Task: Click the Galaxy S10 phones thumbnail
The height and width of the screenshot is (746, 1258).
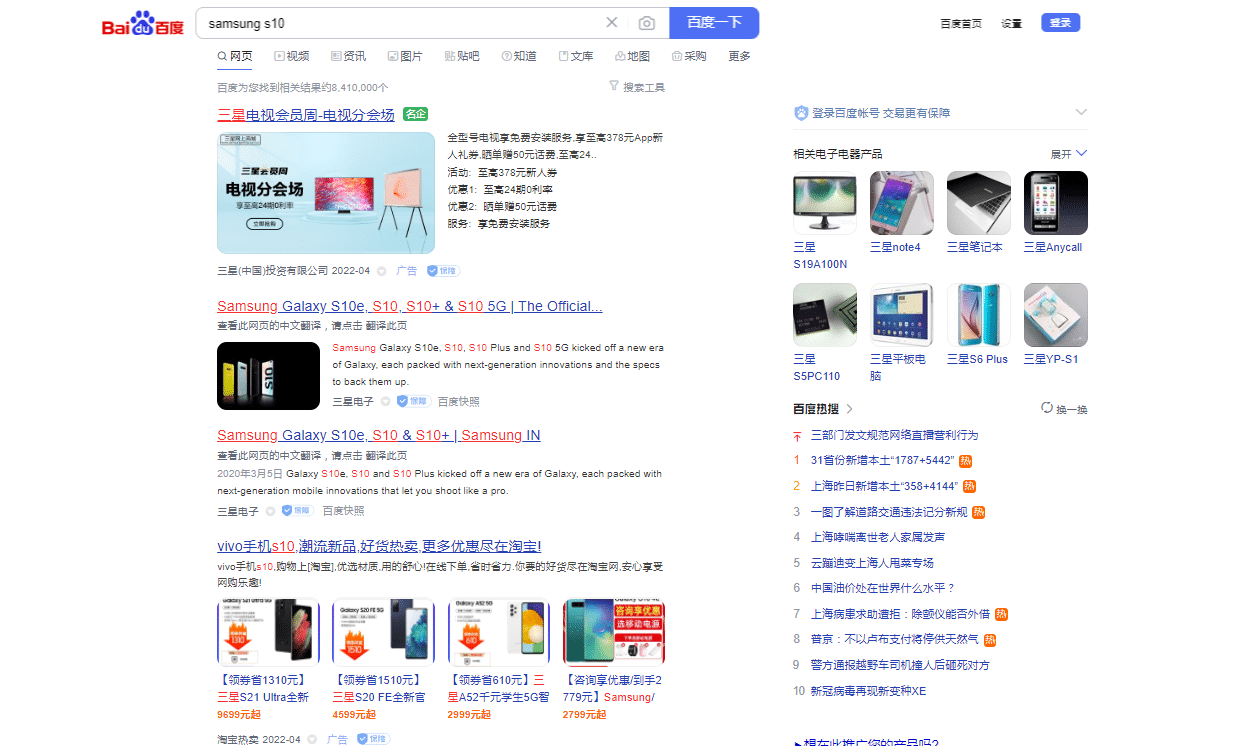Action: point(268,376)
